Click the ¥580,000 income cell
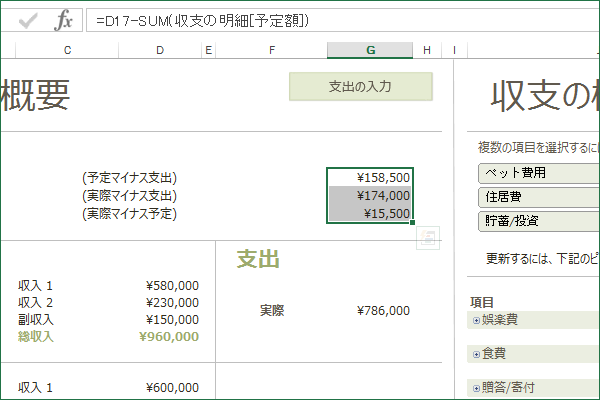 tap(173, 286)
